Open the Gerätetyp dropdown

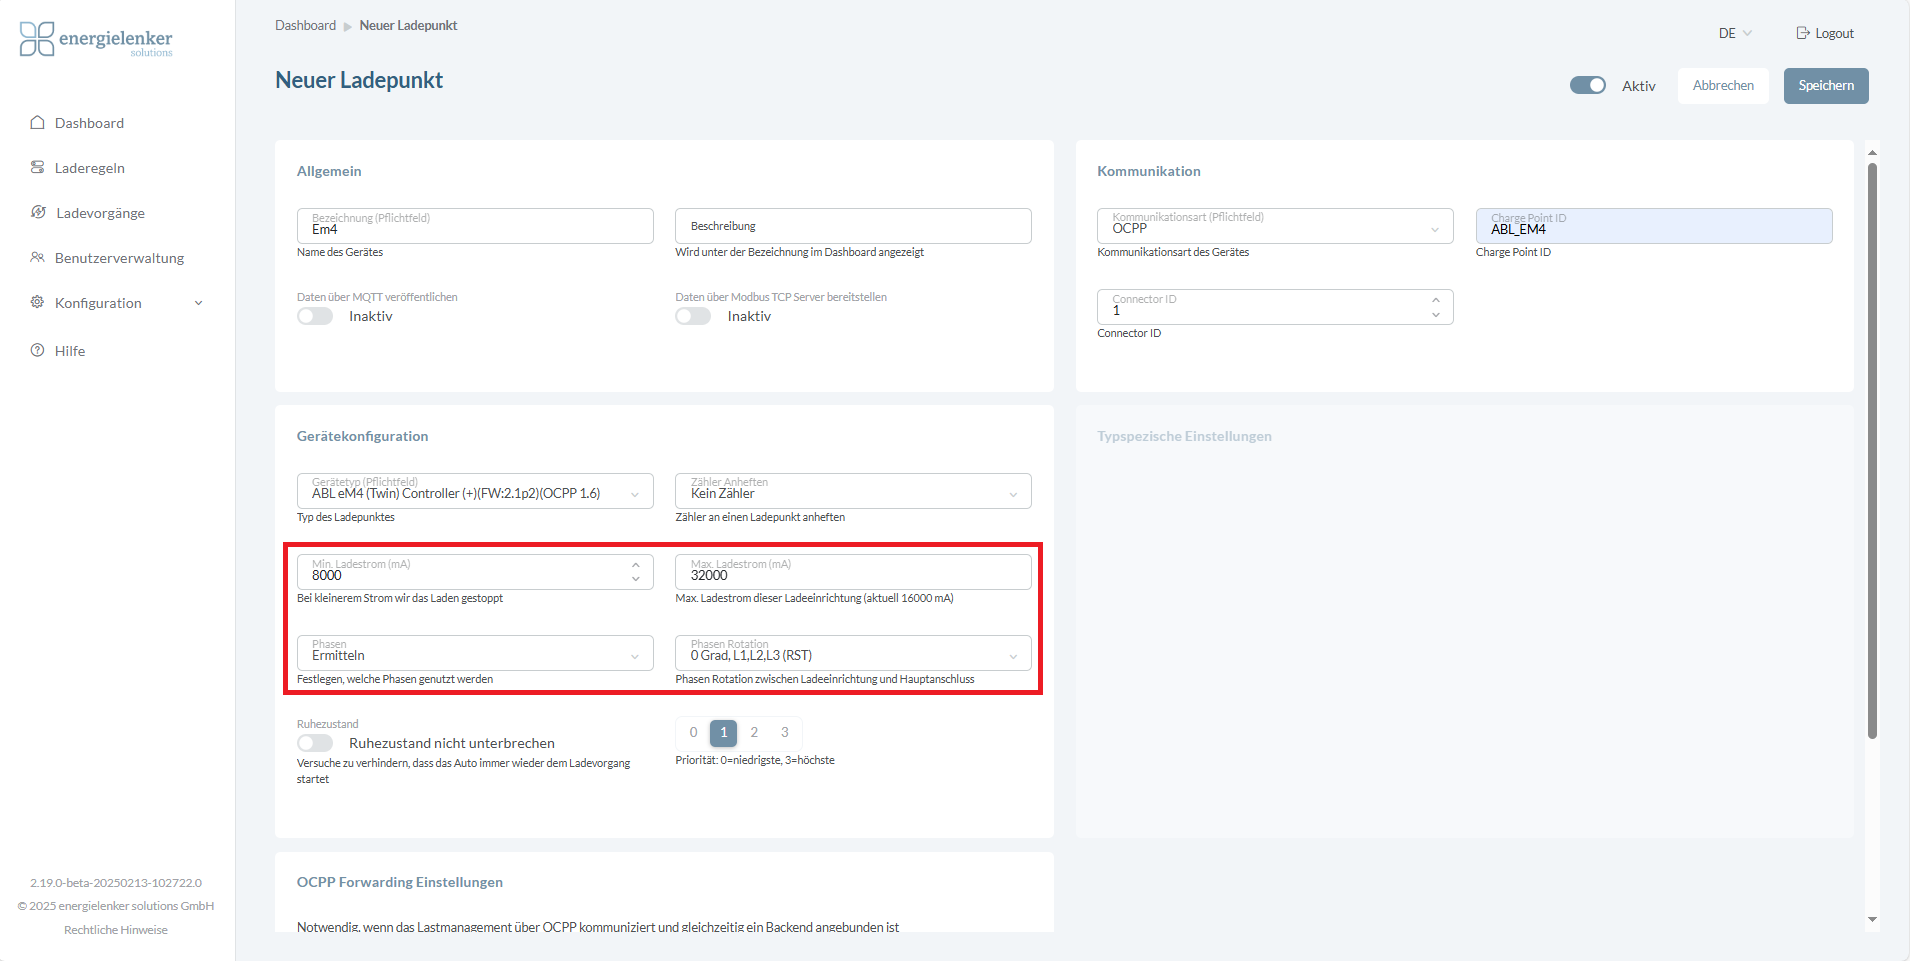pos(475,491)
